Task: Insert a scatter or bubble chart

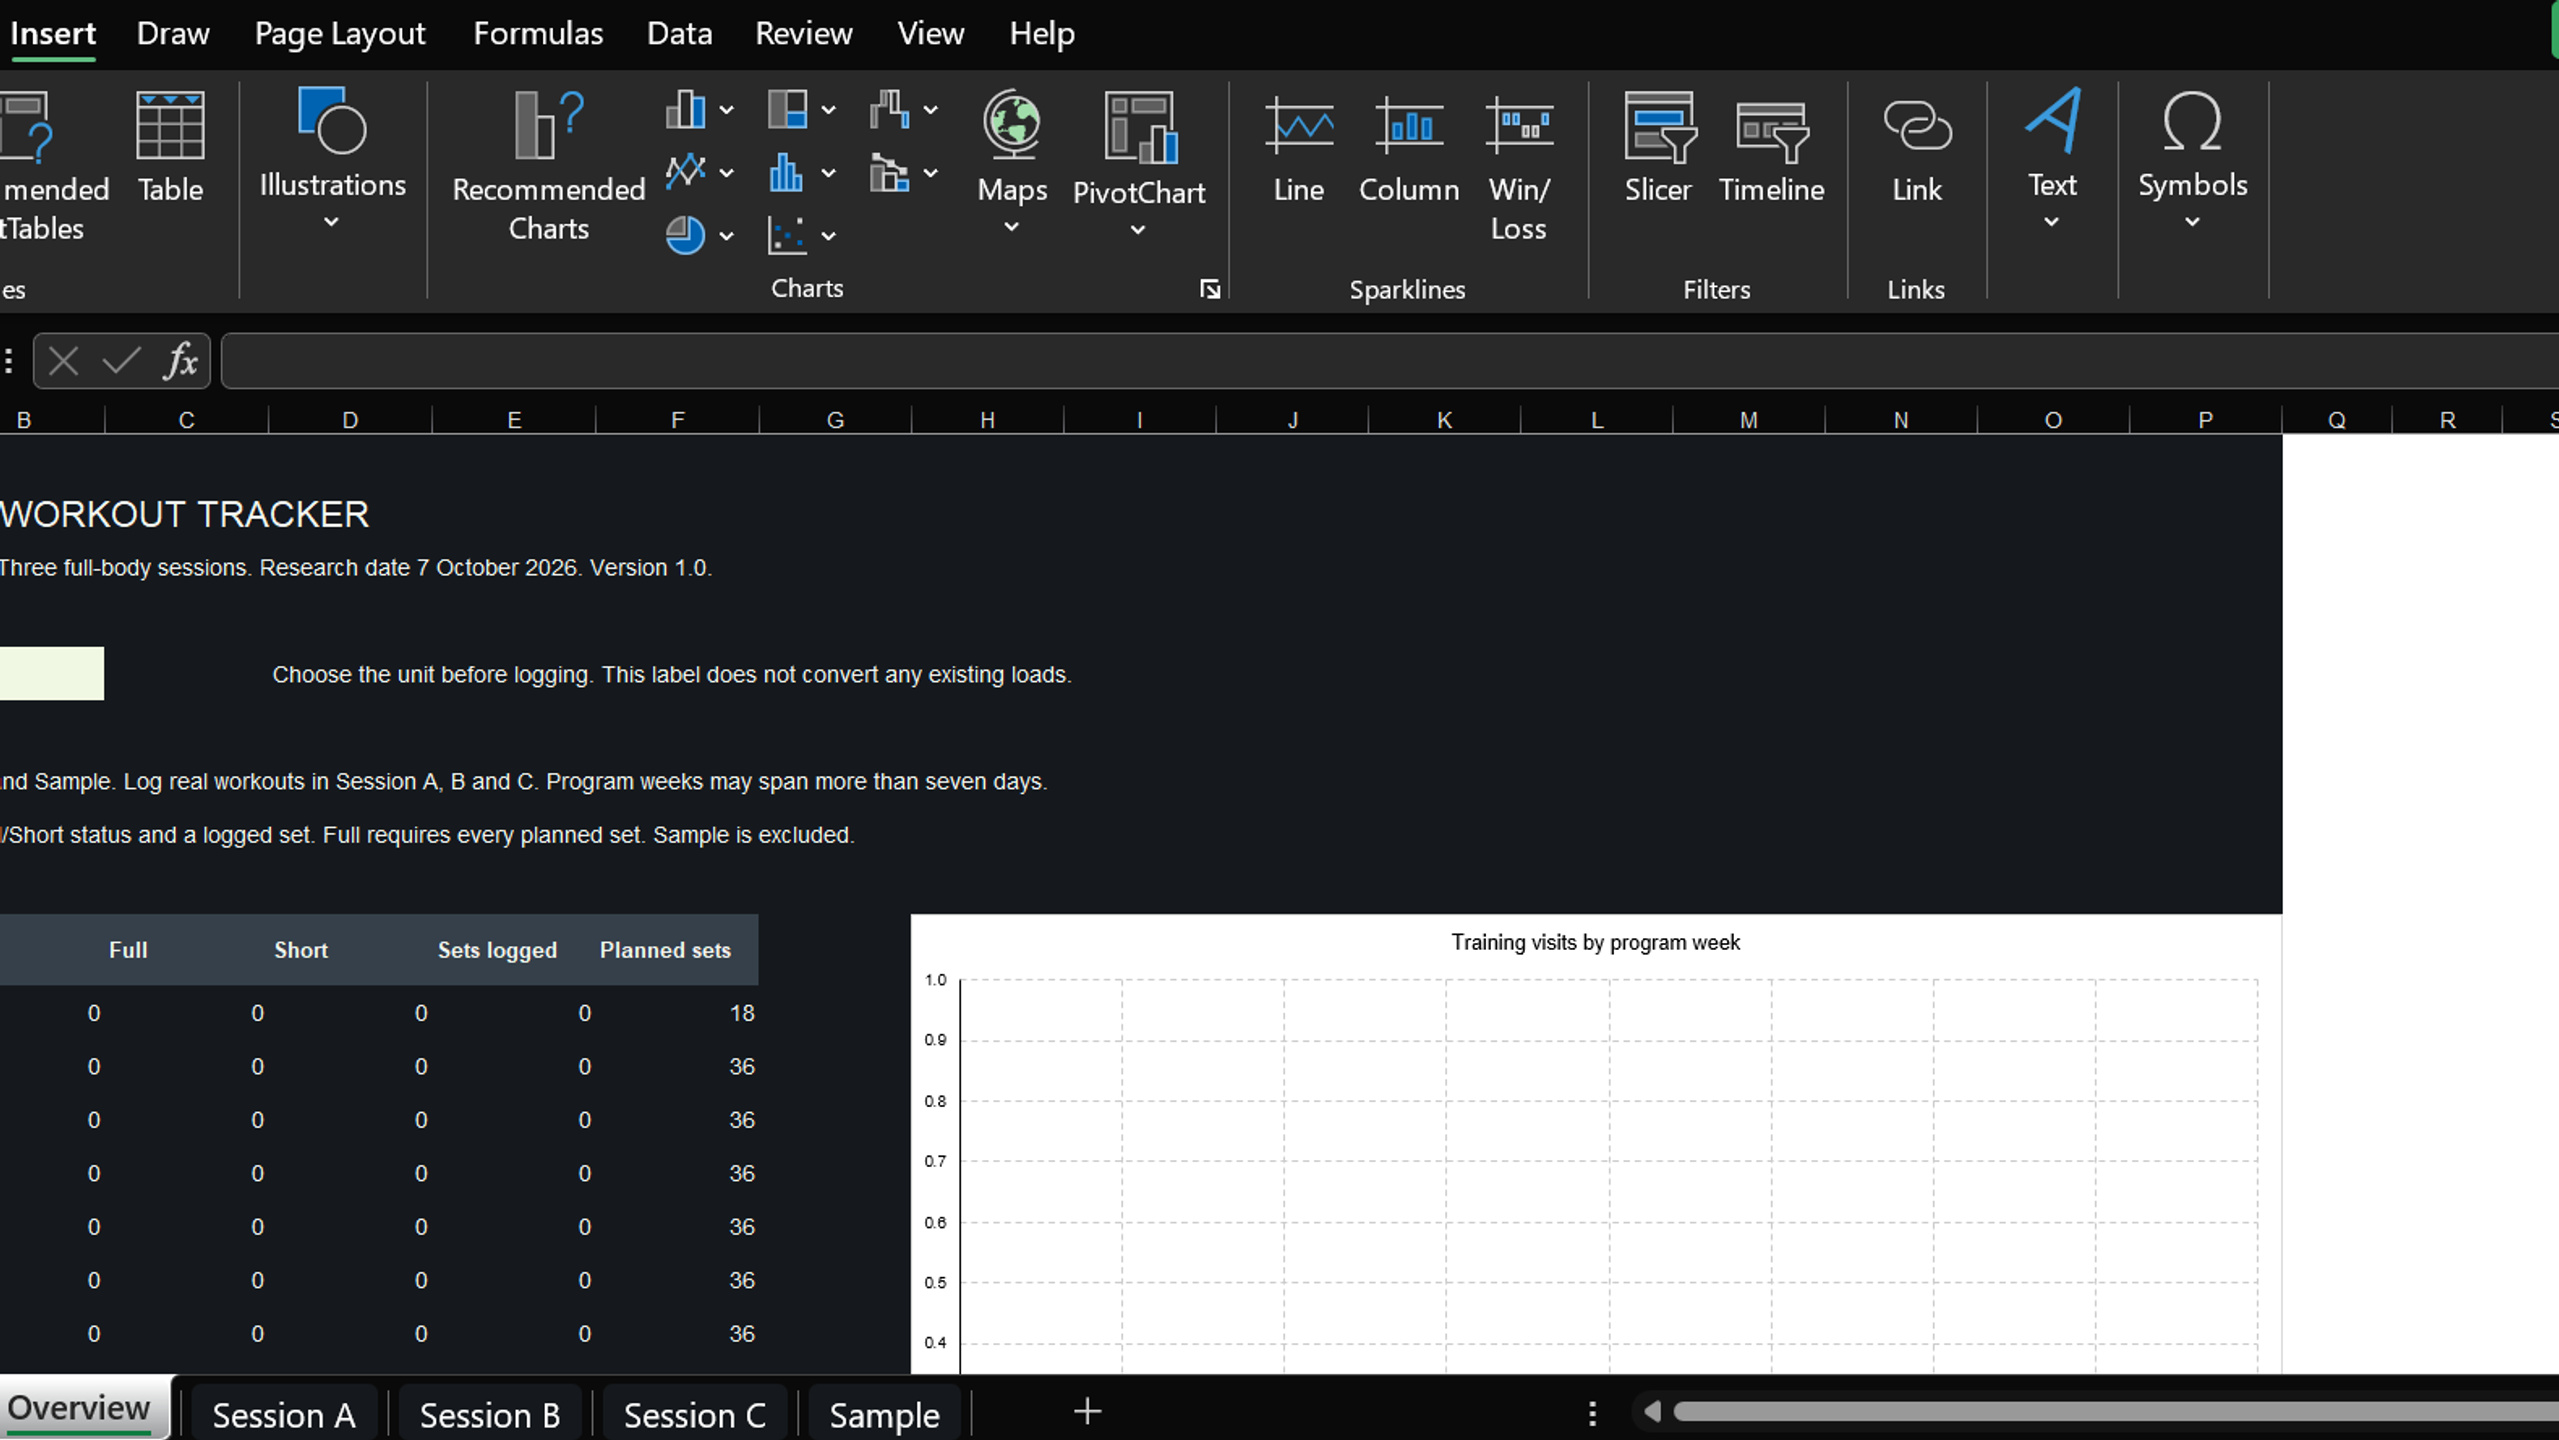Action: tap(788, 235)
